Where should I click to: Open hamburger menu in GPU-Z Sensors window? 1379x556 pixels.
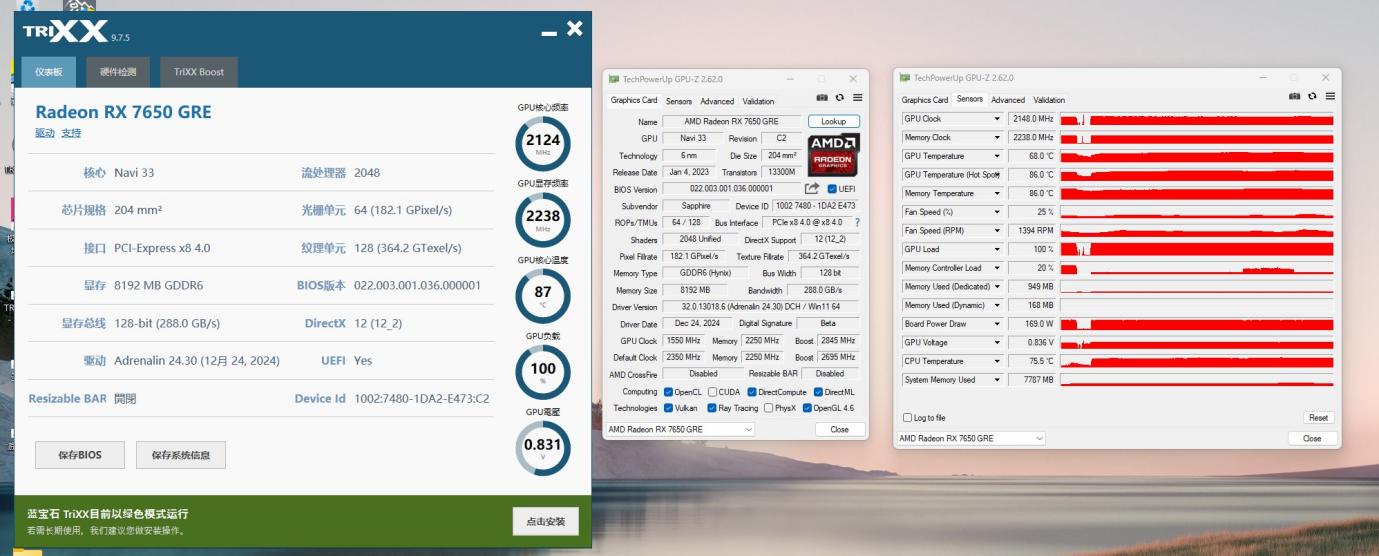tap(1330, 96)
